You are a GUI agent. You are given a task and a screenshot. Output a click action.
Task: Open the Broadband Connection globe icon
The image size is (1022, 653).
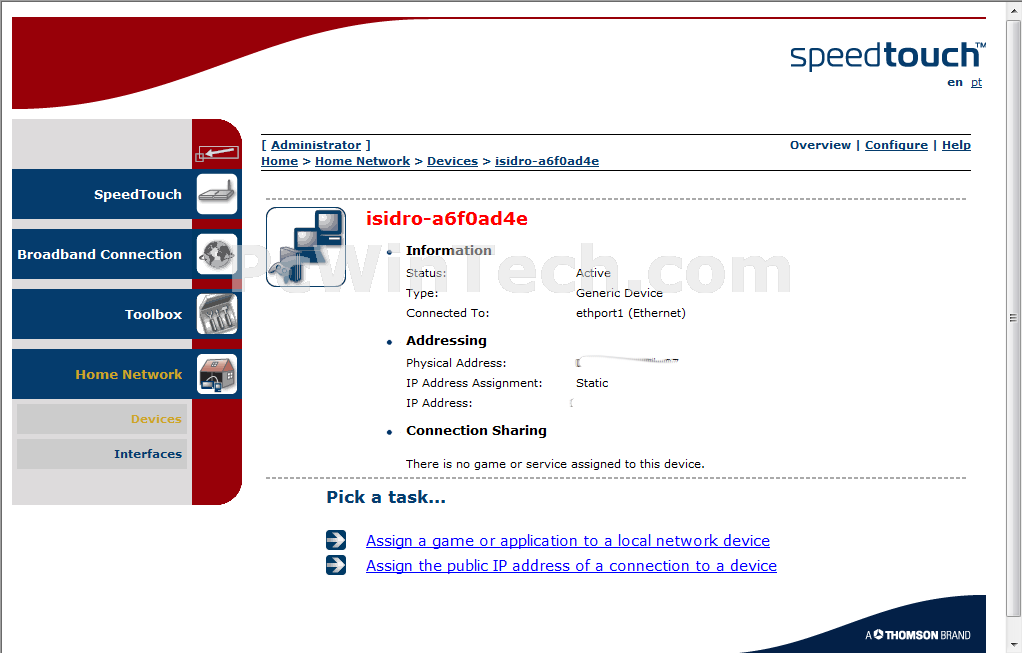click(x=217, y=254)
